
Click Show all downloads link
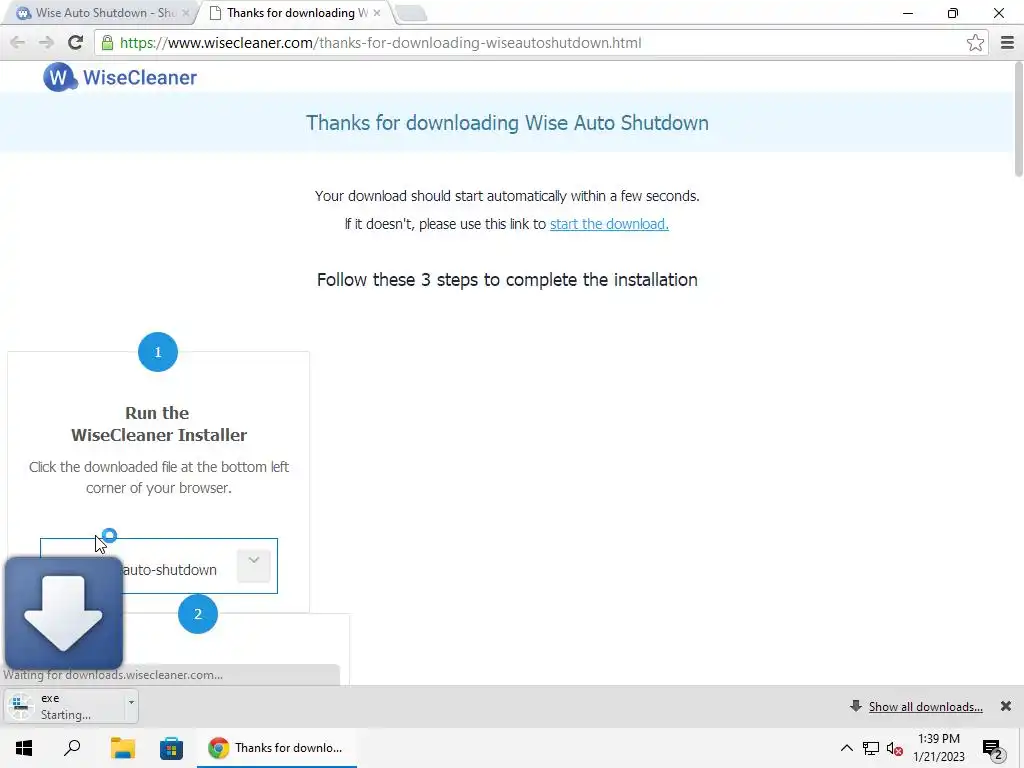pyautogui.click(x=925, y=707)
